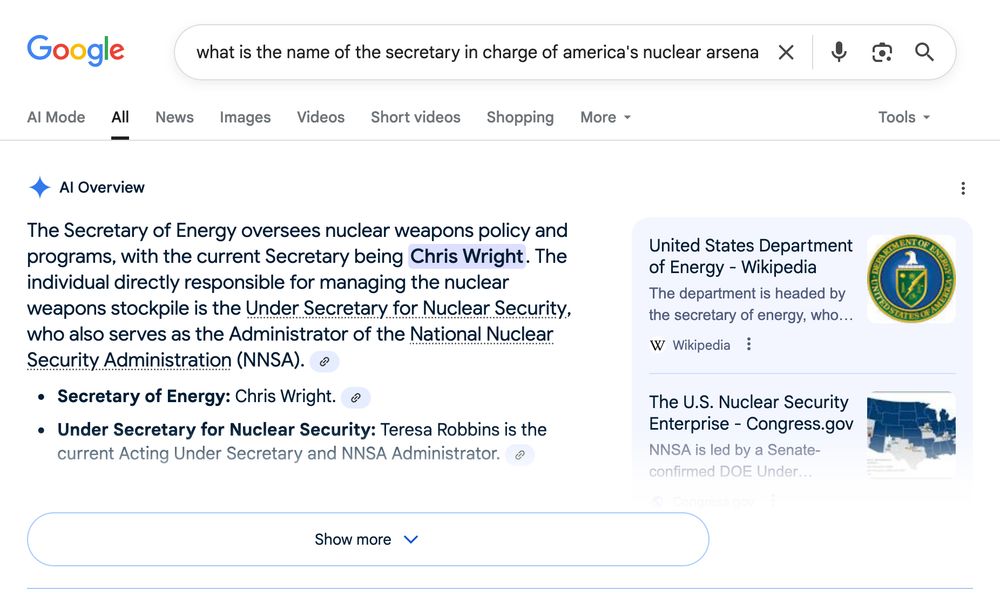Viewport: 1000px width, 598px height.
Task: Open the Tools dropdown
Action: tap(902, 117)
